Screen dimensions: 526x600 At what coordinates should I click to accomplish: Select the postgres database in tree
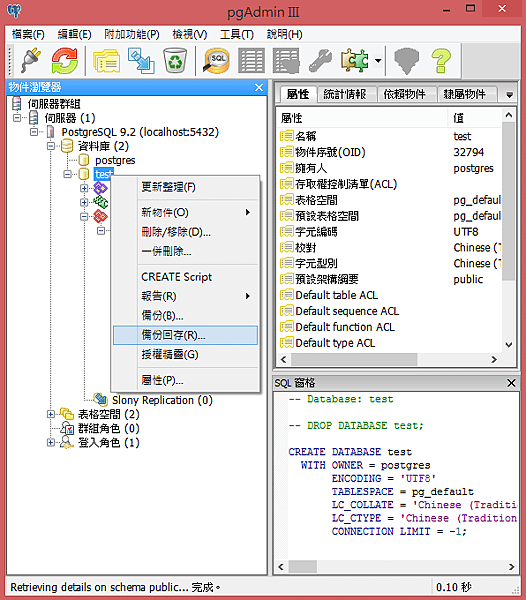(115, 160)
